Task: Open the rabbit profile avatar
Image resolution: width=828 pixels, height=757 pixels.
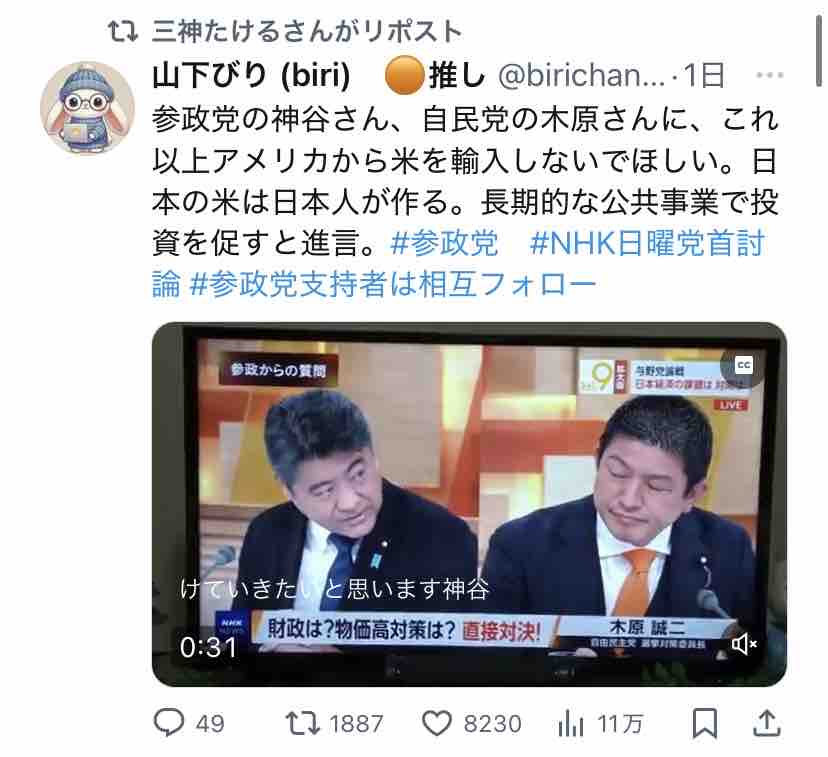Action: (87, 107)
